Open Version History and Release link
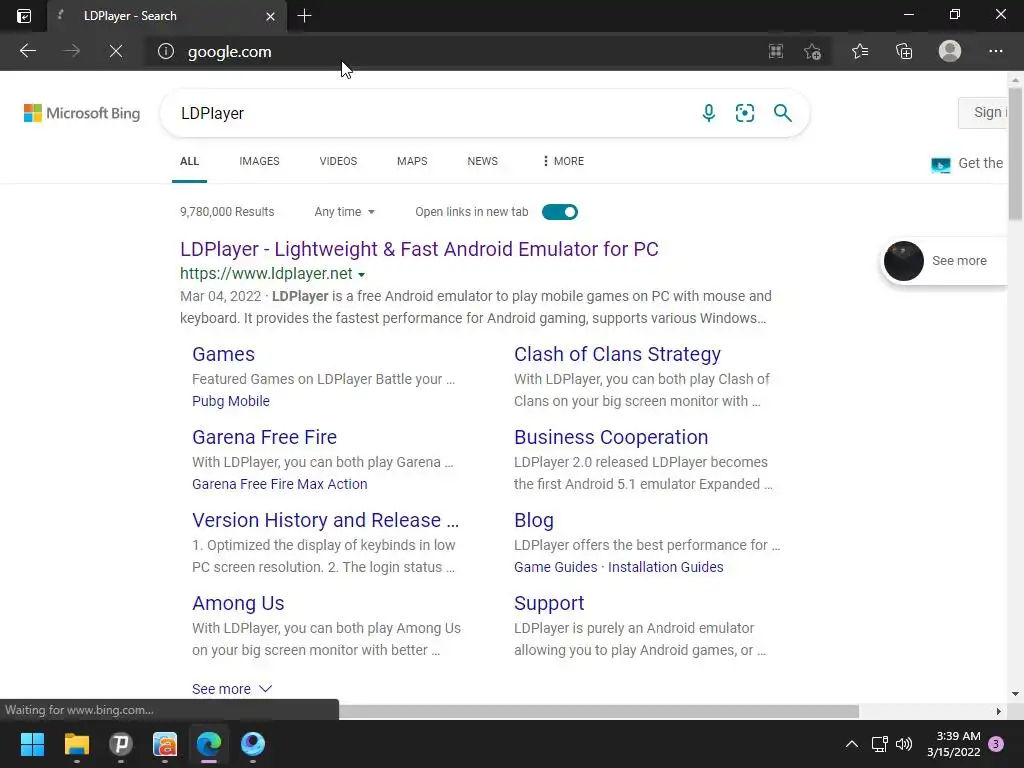 coord(325,520)
